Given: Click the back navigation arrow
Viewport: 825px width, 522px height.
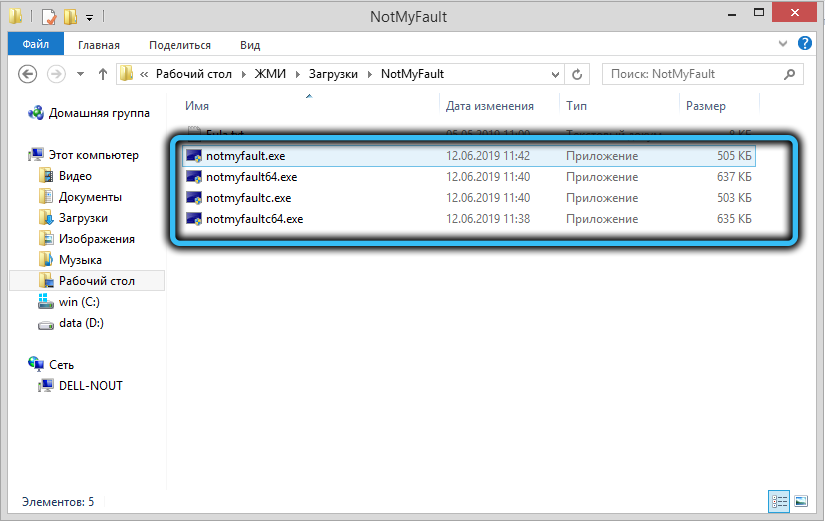Looking at the screenshot, I should 28,74.
